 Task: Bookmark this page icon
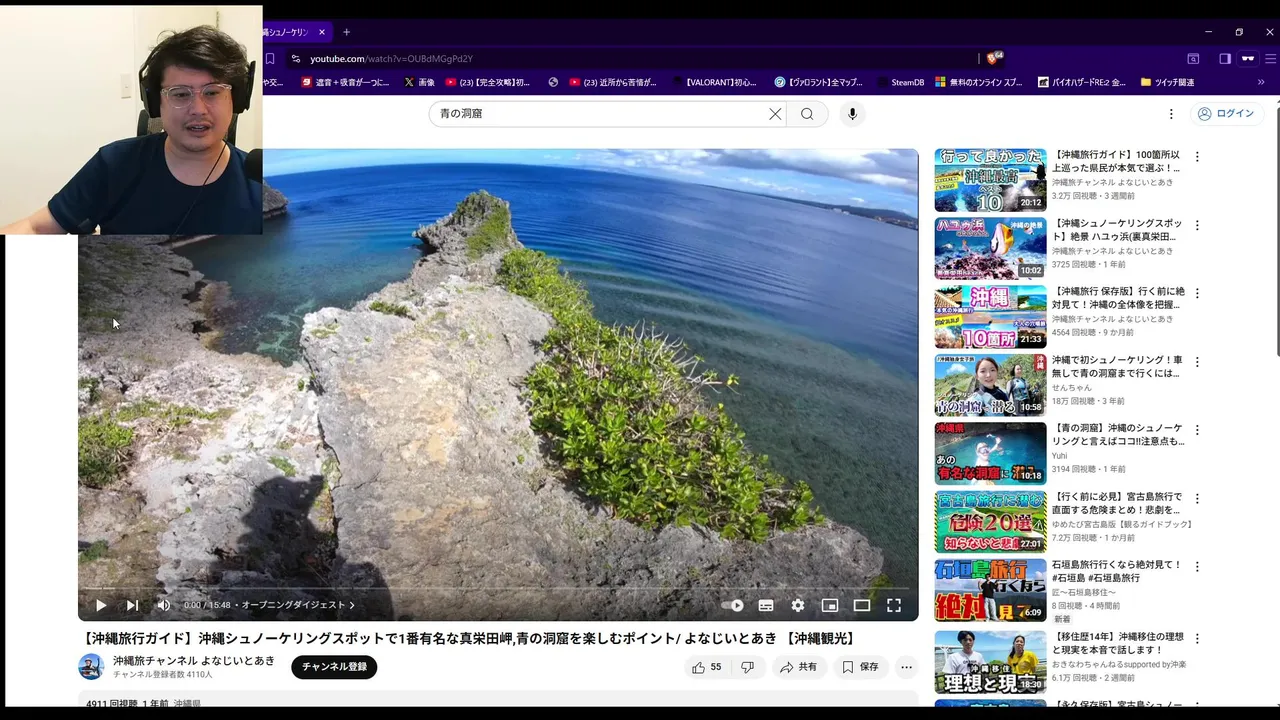coord(269,59)
